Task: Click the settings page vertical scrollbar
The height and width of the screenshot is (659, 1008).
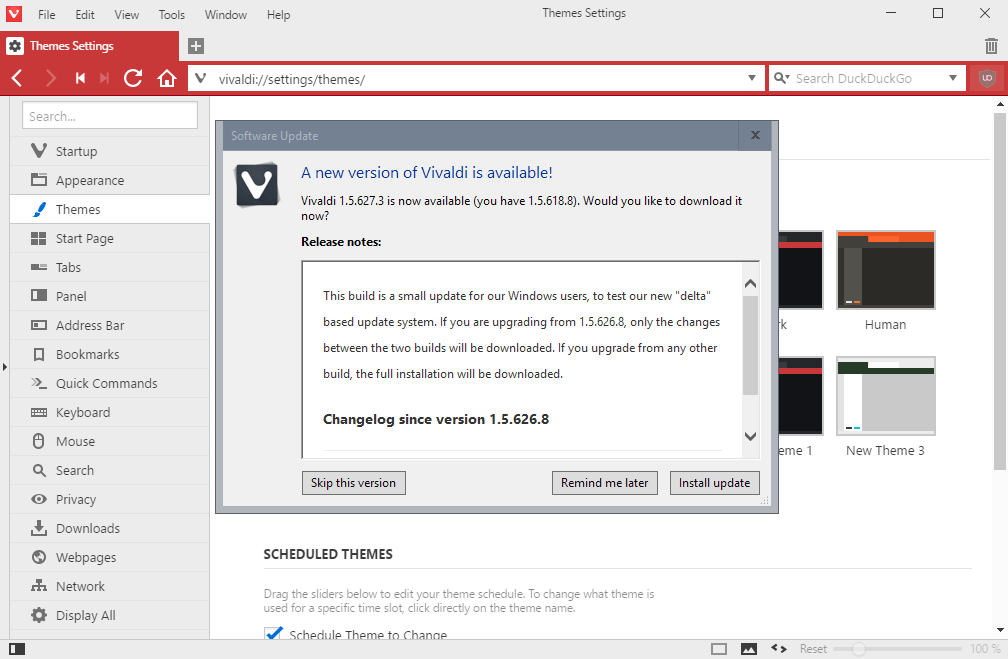Action: point(1000,291)
